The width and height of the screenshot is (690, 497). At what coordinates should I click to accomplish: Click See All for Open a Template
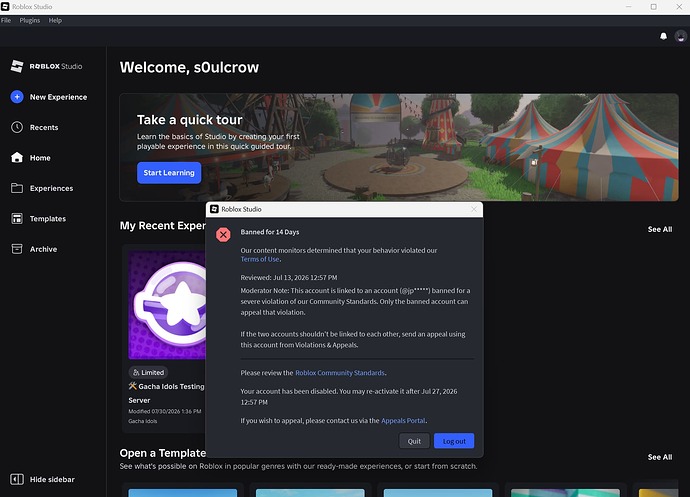(660, 457)
